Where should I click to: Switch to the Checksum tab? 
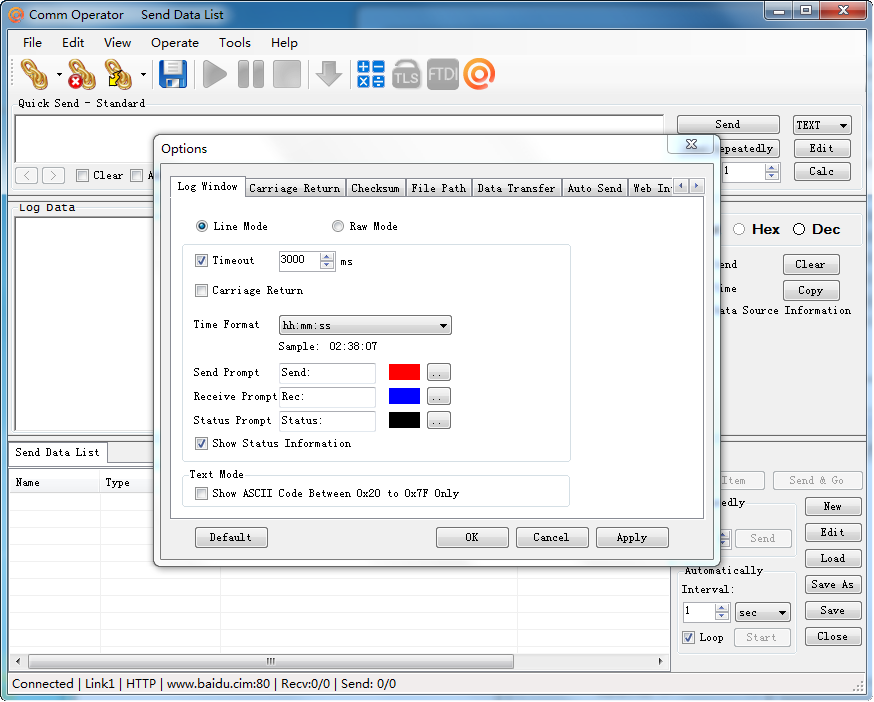[x=375, y=188]
